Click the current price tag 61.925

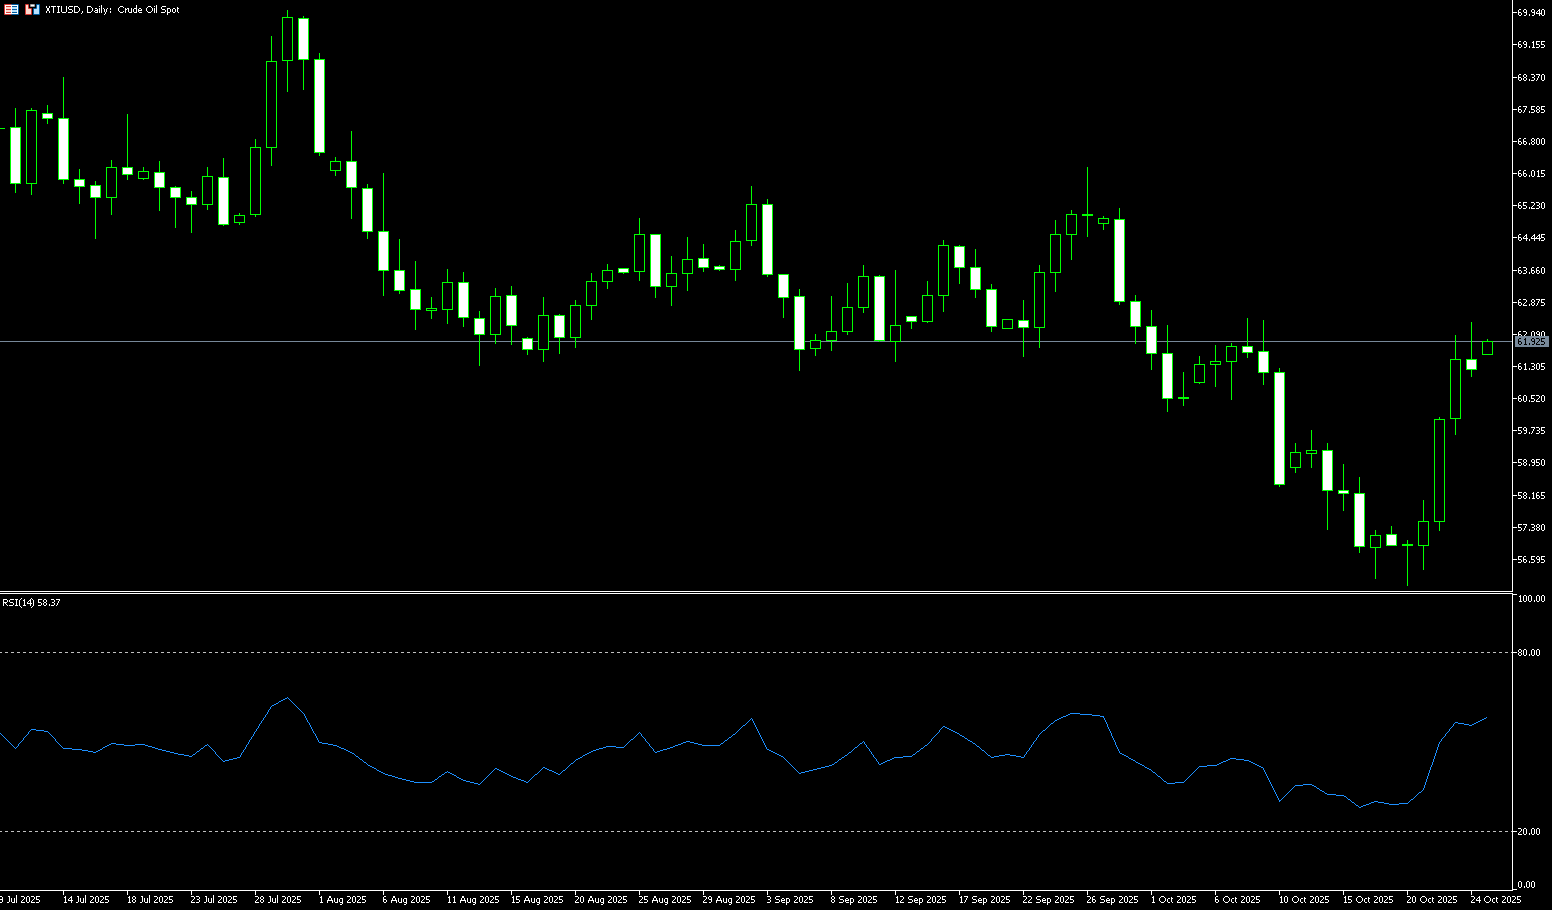(x=1531, y=342)
